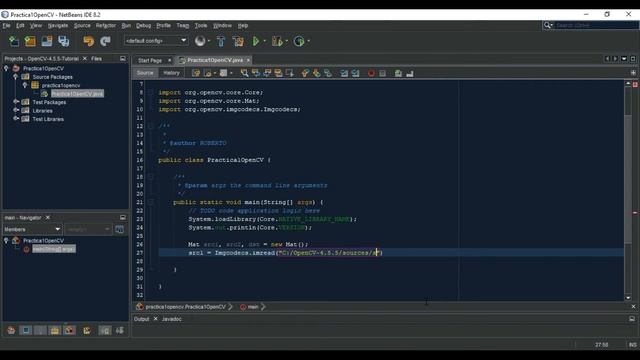Click the Last Edit icon in editor toolbar
This screenshot has width=640, height=360.
[x=196, y=73]
